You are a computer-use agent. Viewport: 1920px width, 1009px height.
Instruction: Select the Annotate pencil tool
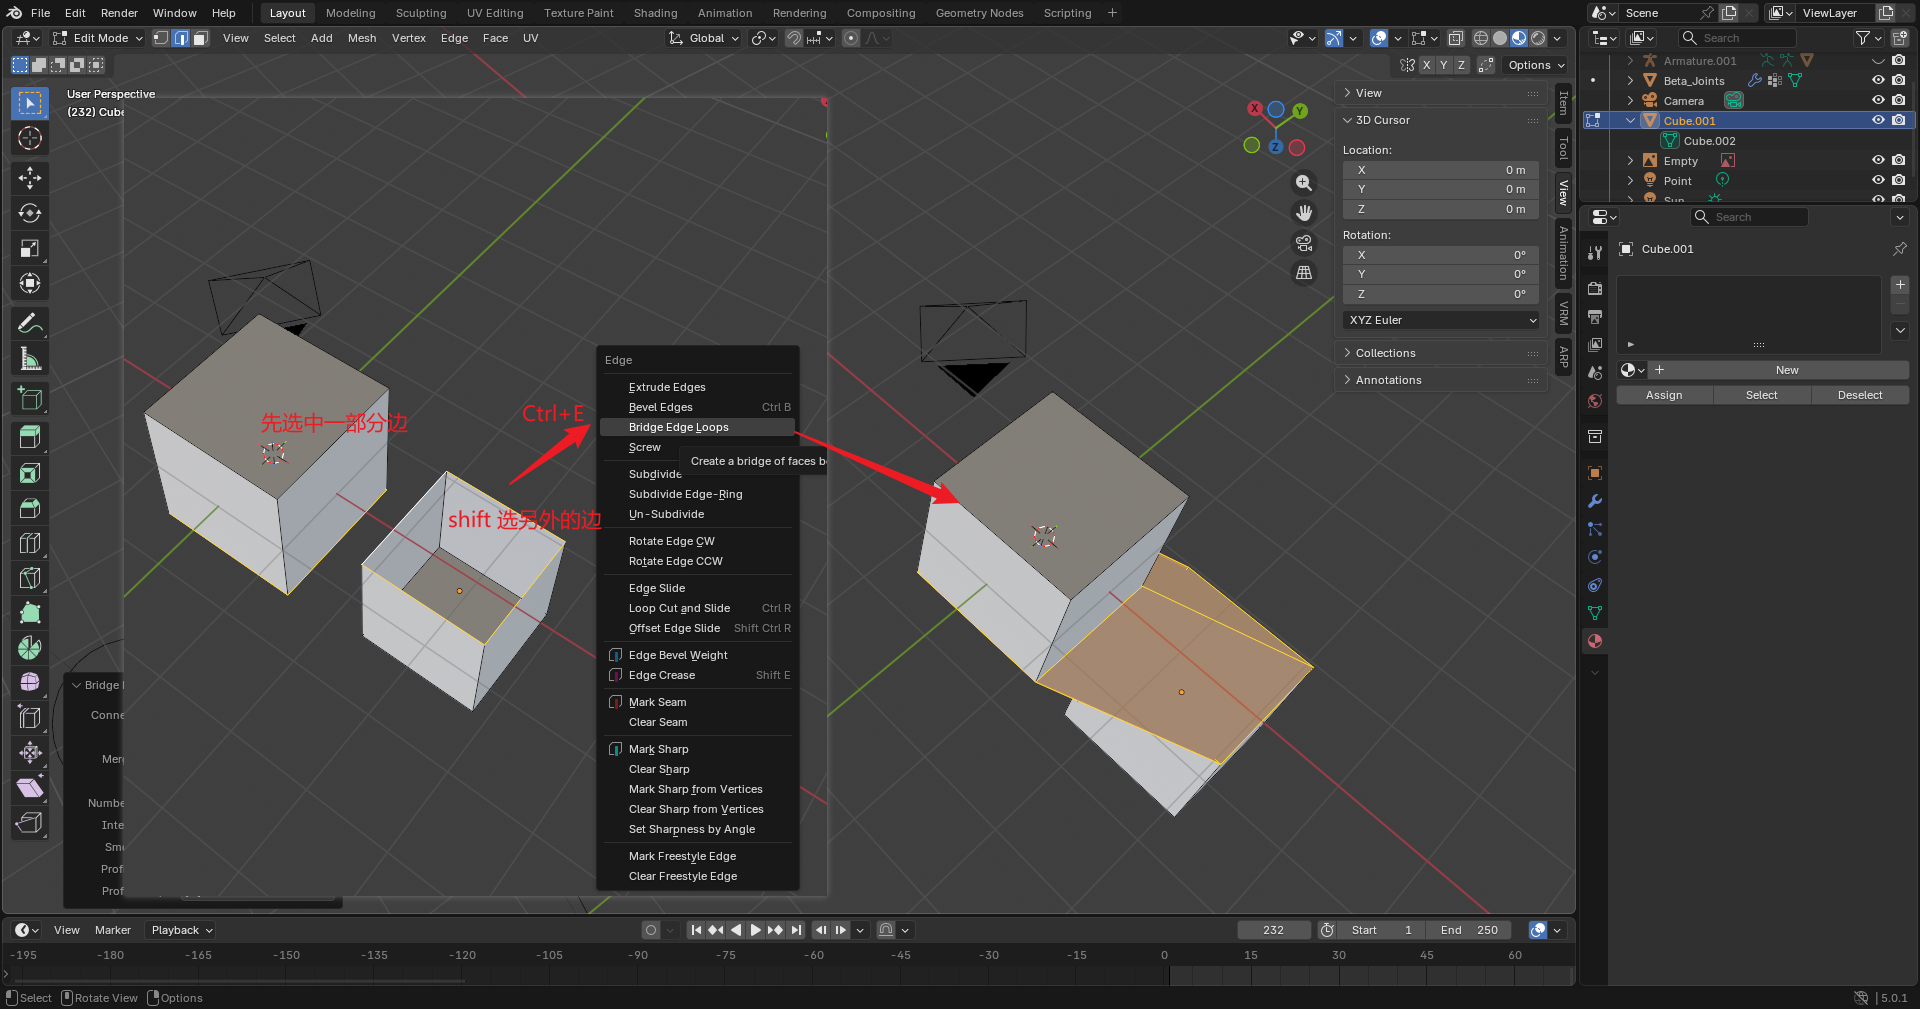30,323
